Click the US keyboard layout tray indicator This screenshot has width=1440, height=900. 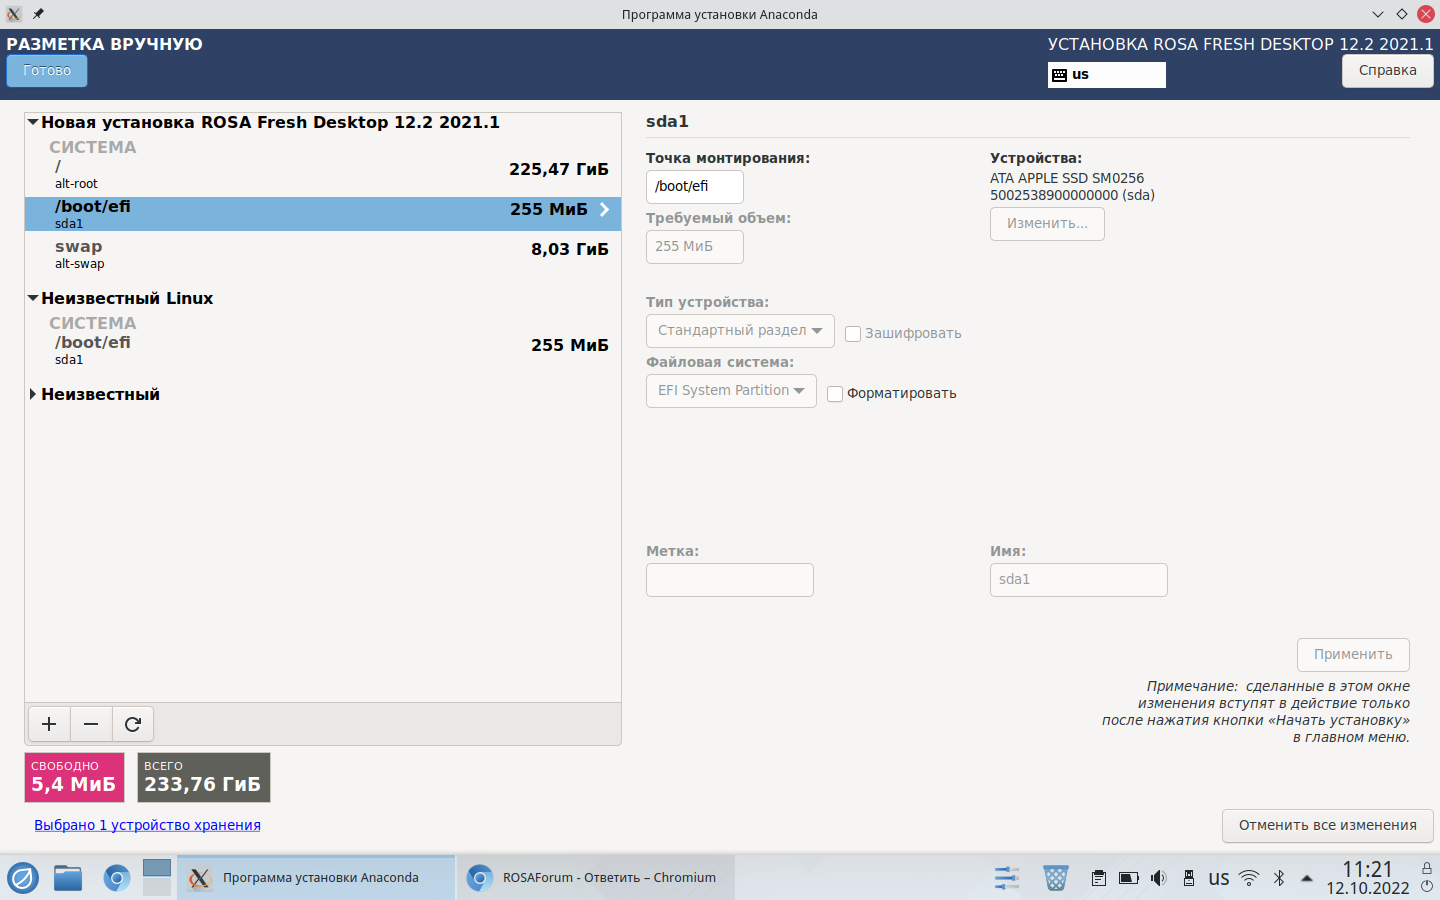click(1219, 879)
